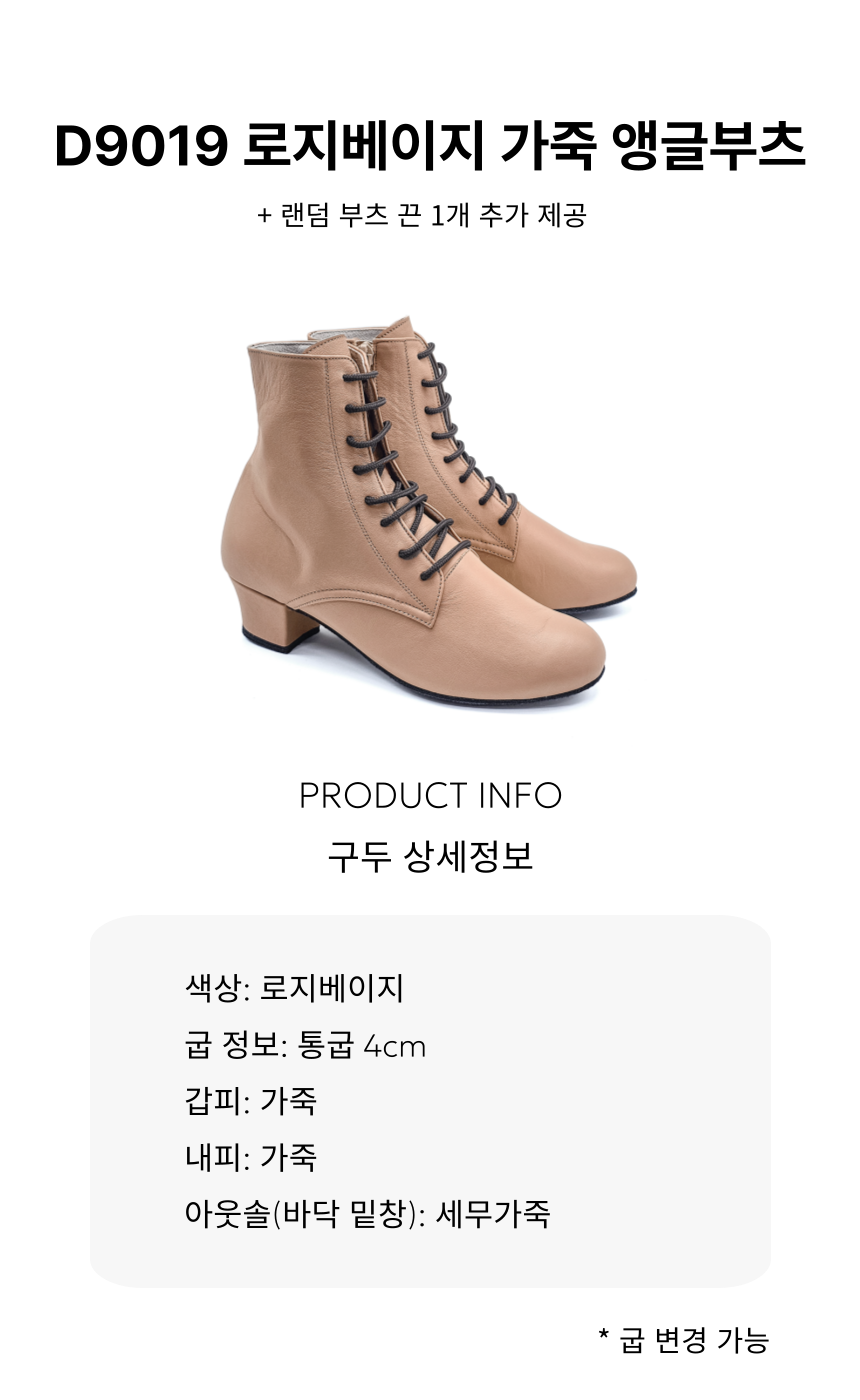Select the 갑피: 가죽 line
The width and height of the screenshot is (860, 1400).
click(251, 1102)
